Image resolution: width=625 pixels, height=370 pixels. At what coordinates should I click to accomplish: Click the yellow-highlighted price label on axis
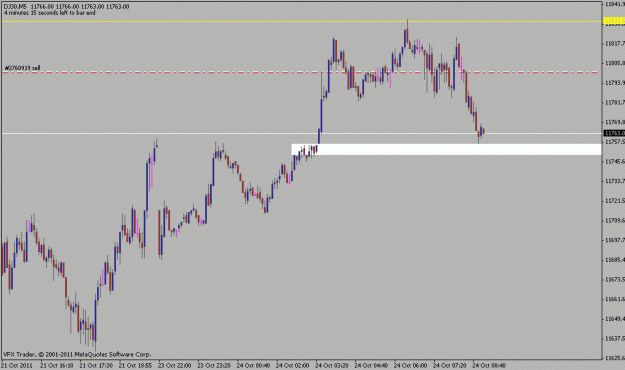coord(614,21)
